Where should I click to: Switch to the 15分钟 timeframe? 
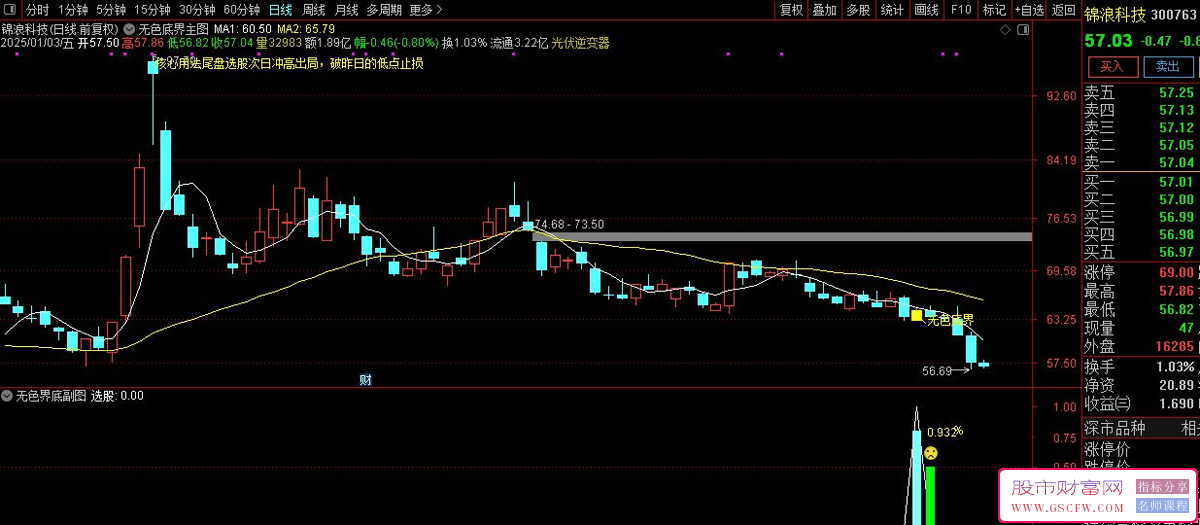coord(152,10)
